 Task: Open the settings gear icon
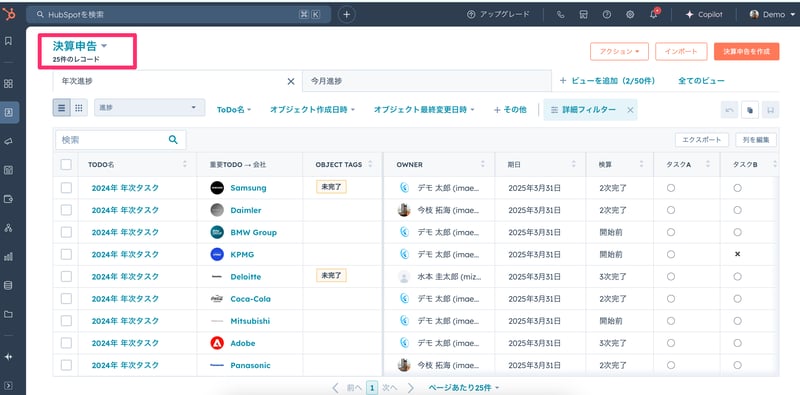tap(630, 15)
